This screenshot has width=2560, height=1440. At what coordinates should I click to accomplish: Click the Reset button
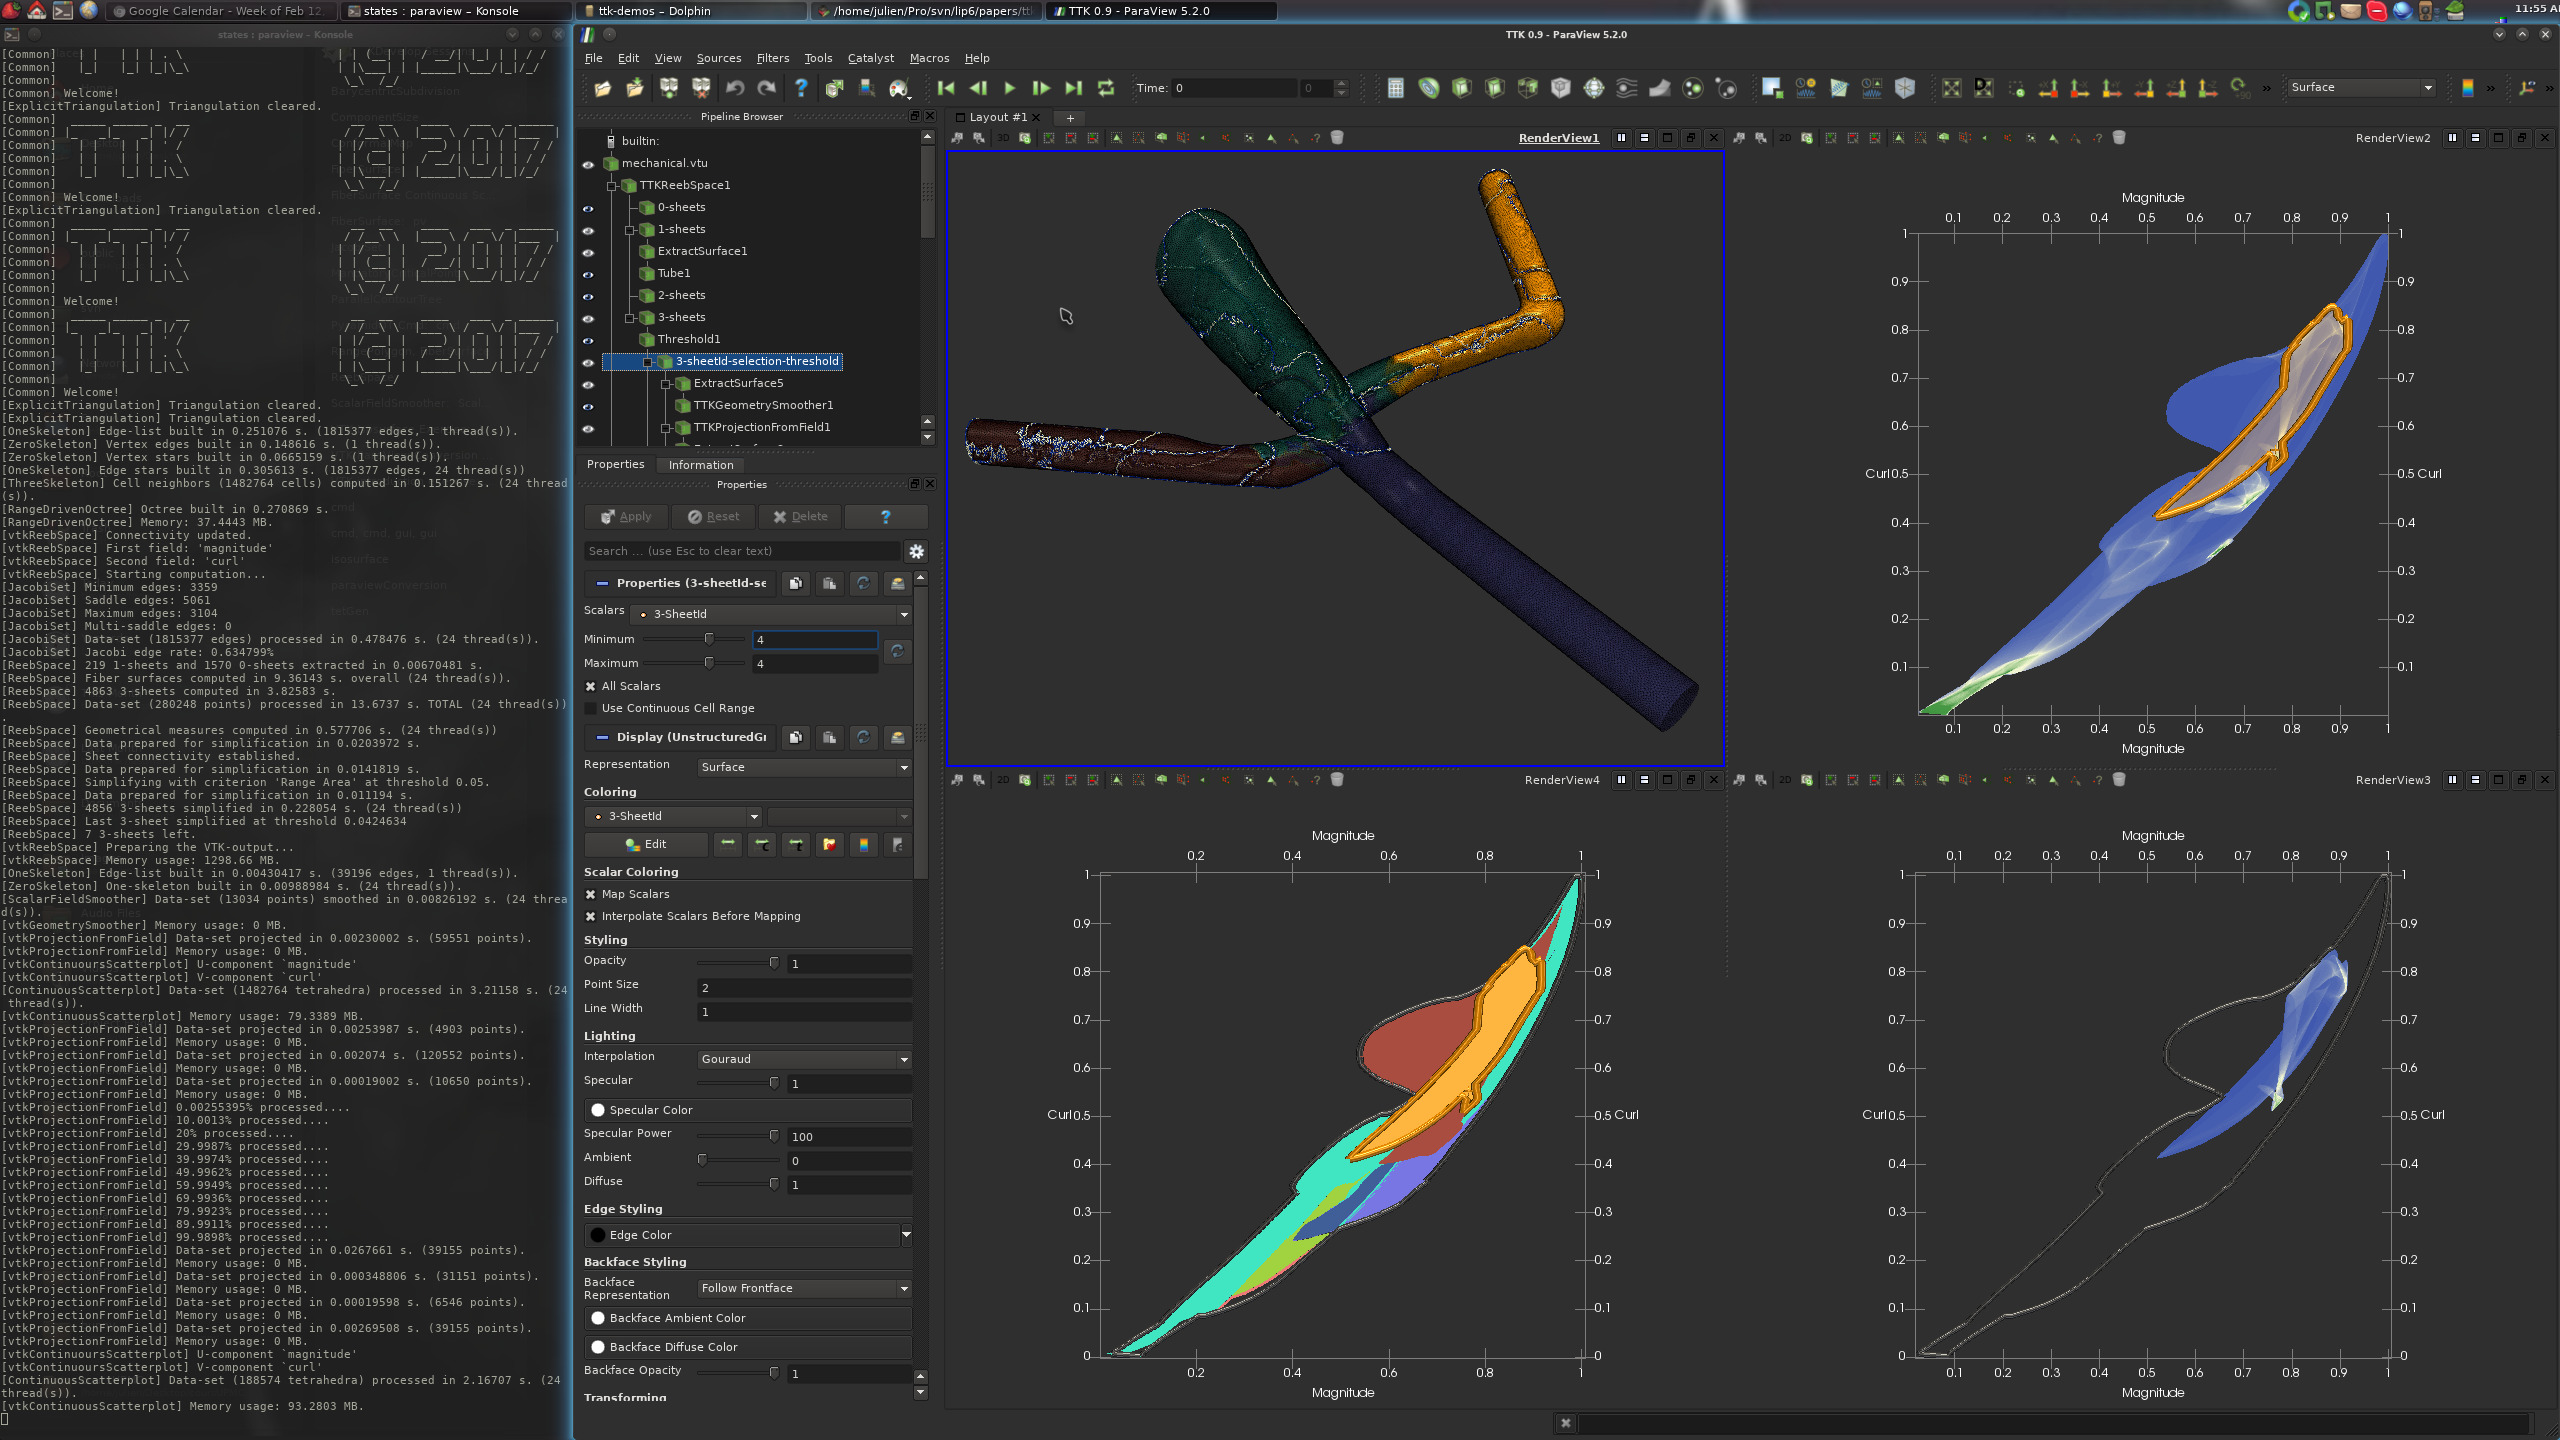point(714,517)
